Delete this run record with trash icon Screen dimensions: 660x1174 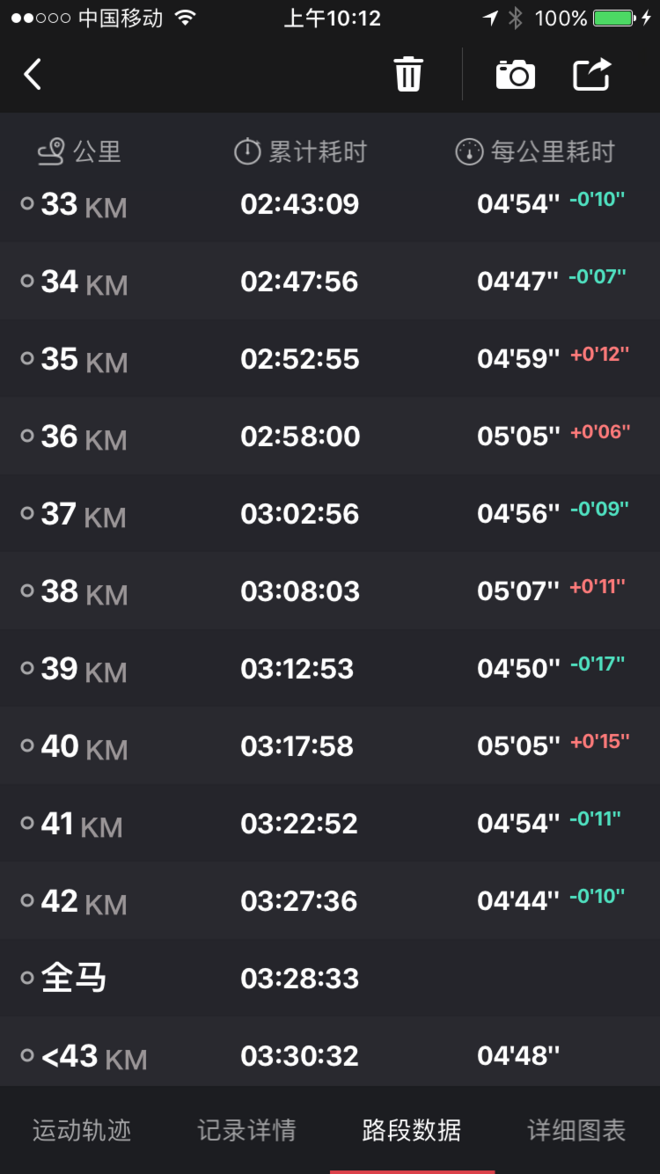click(x=408, y=75)
